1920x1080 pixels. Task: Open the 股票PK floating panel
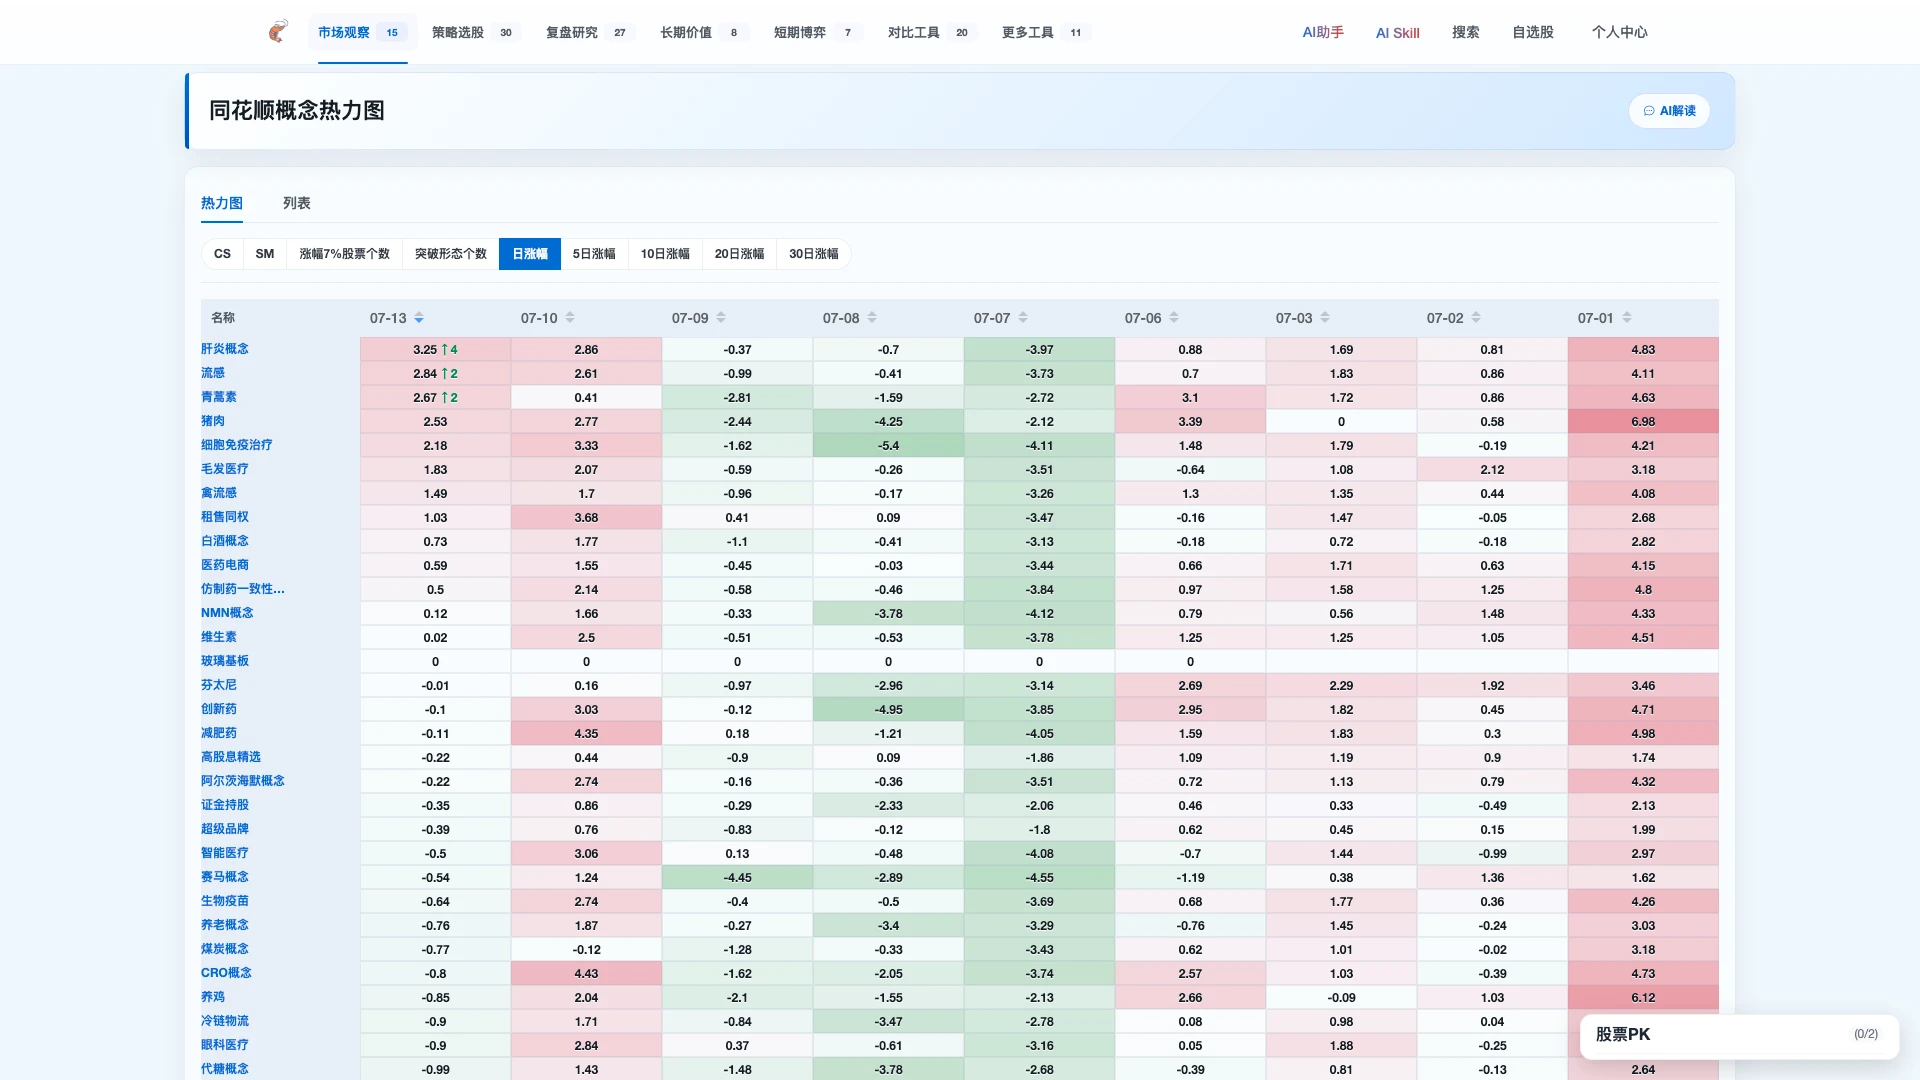tap(1739, 1035)
